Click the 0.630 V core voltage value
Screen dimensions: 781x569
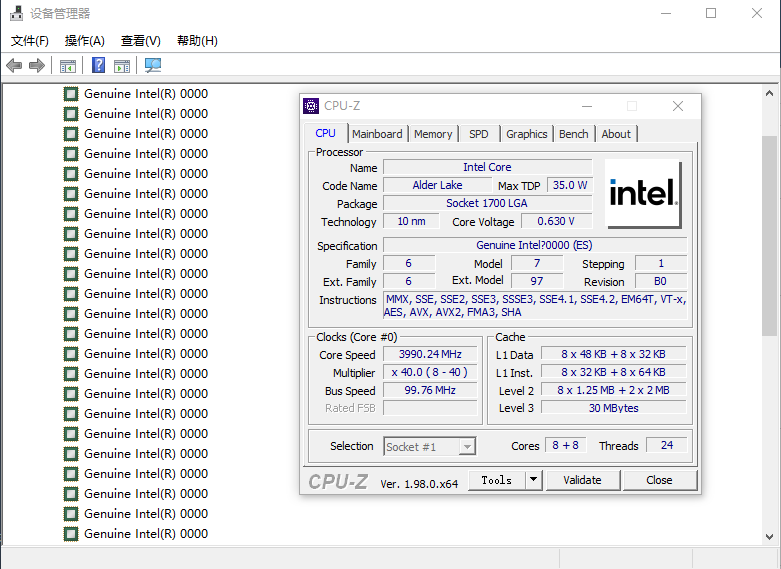click(556, 221)
